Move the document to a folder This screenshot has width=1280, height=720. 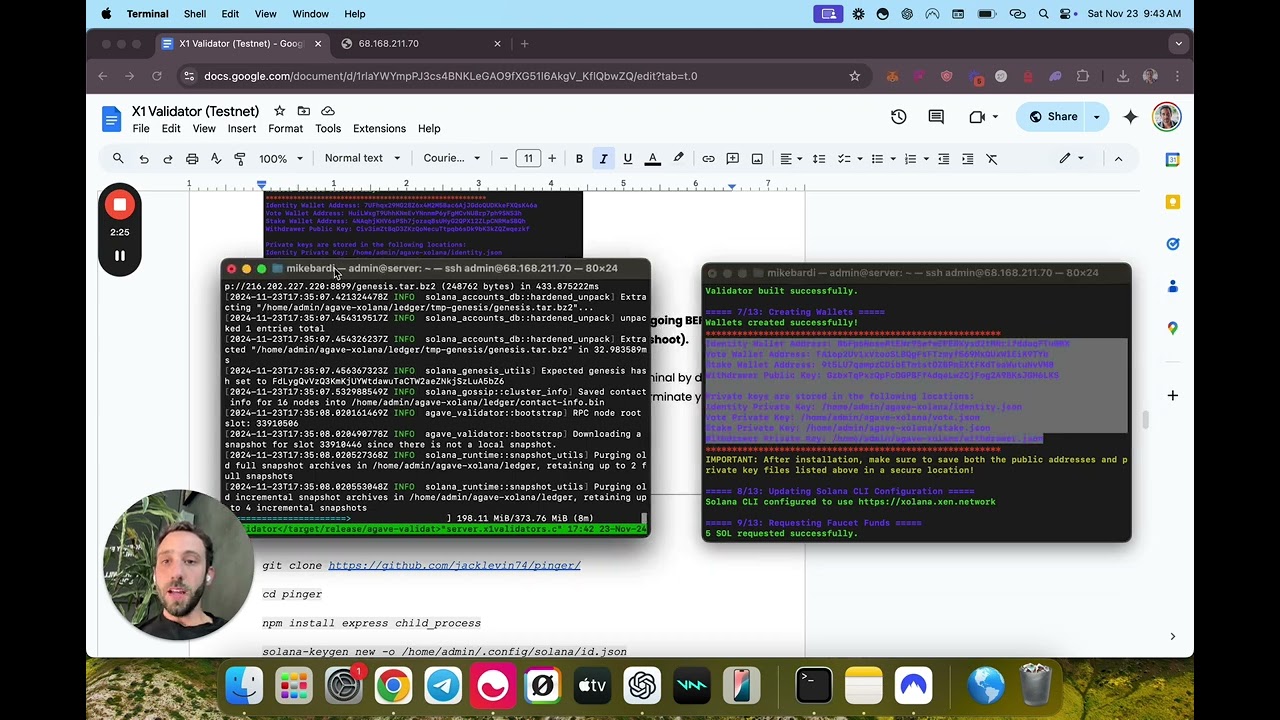coord(303,111)
